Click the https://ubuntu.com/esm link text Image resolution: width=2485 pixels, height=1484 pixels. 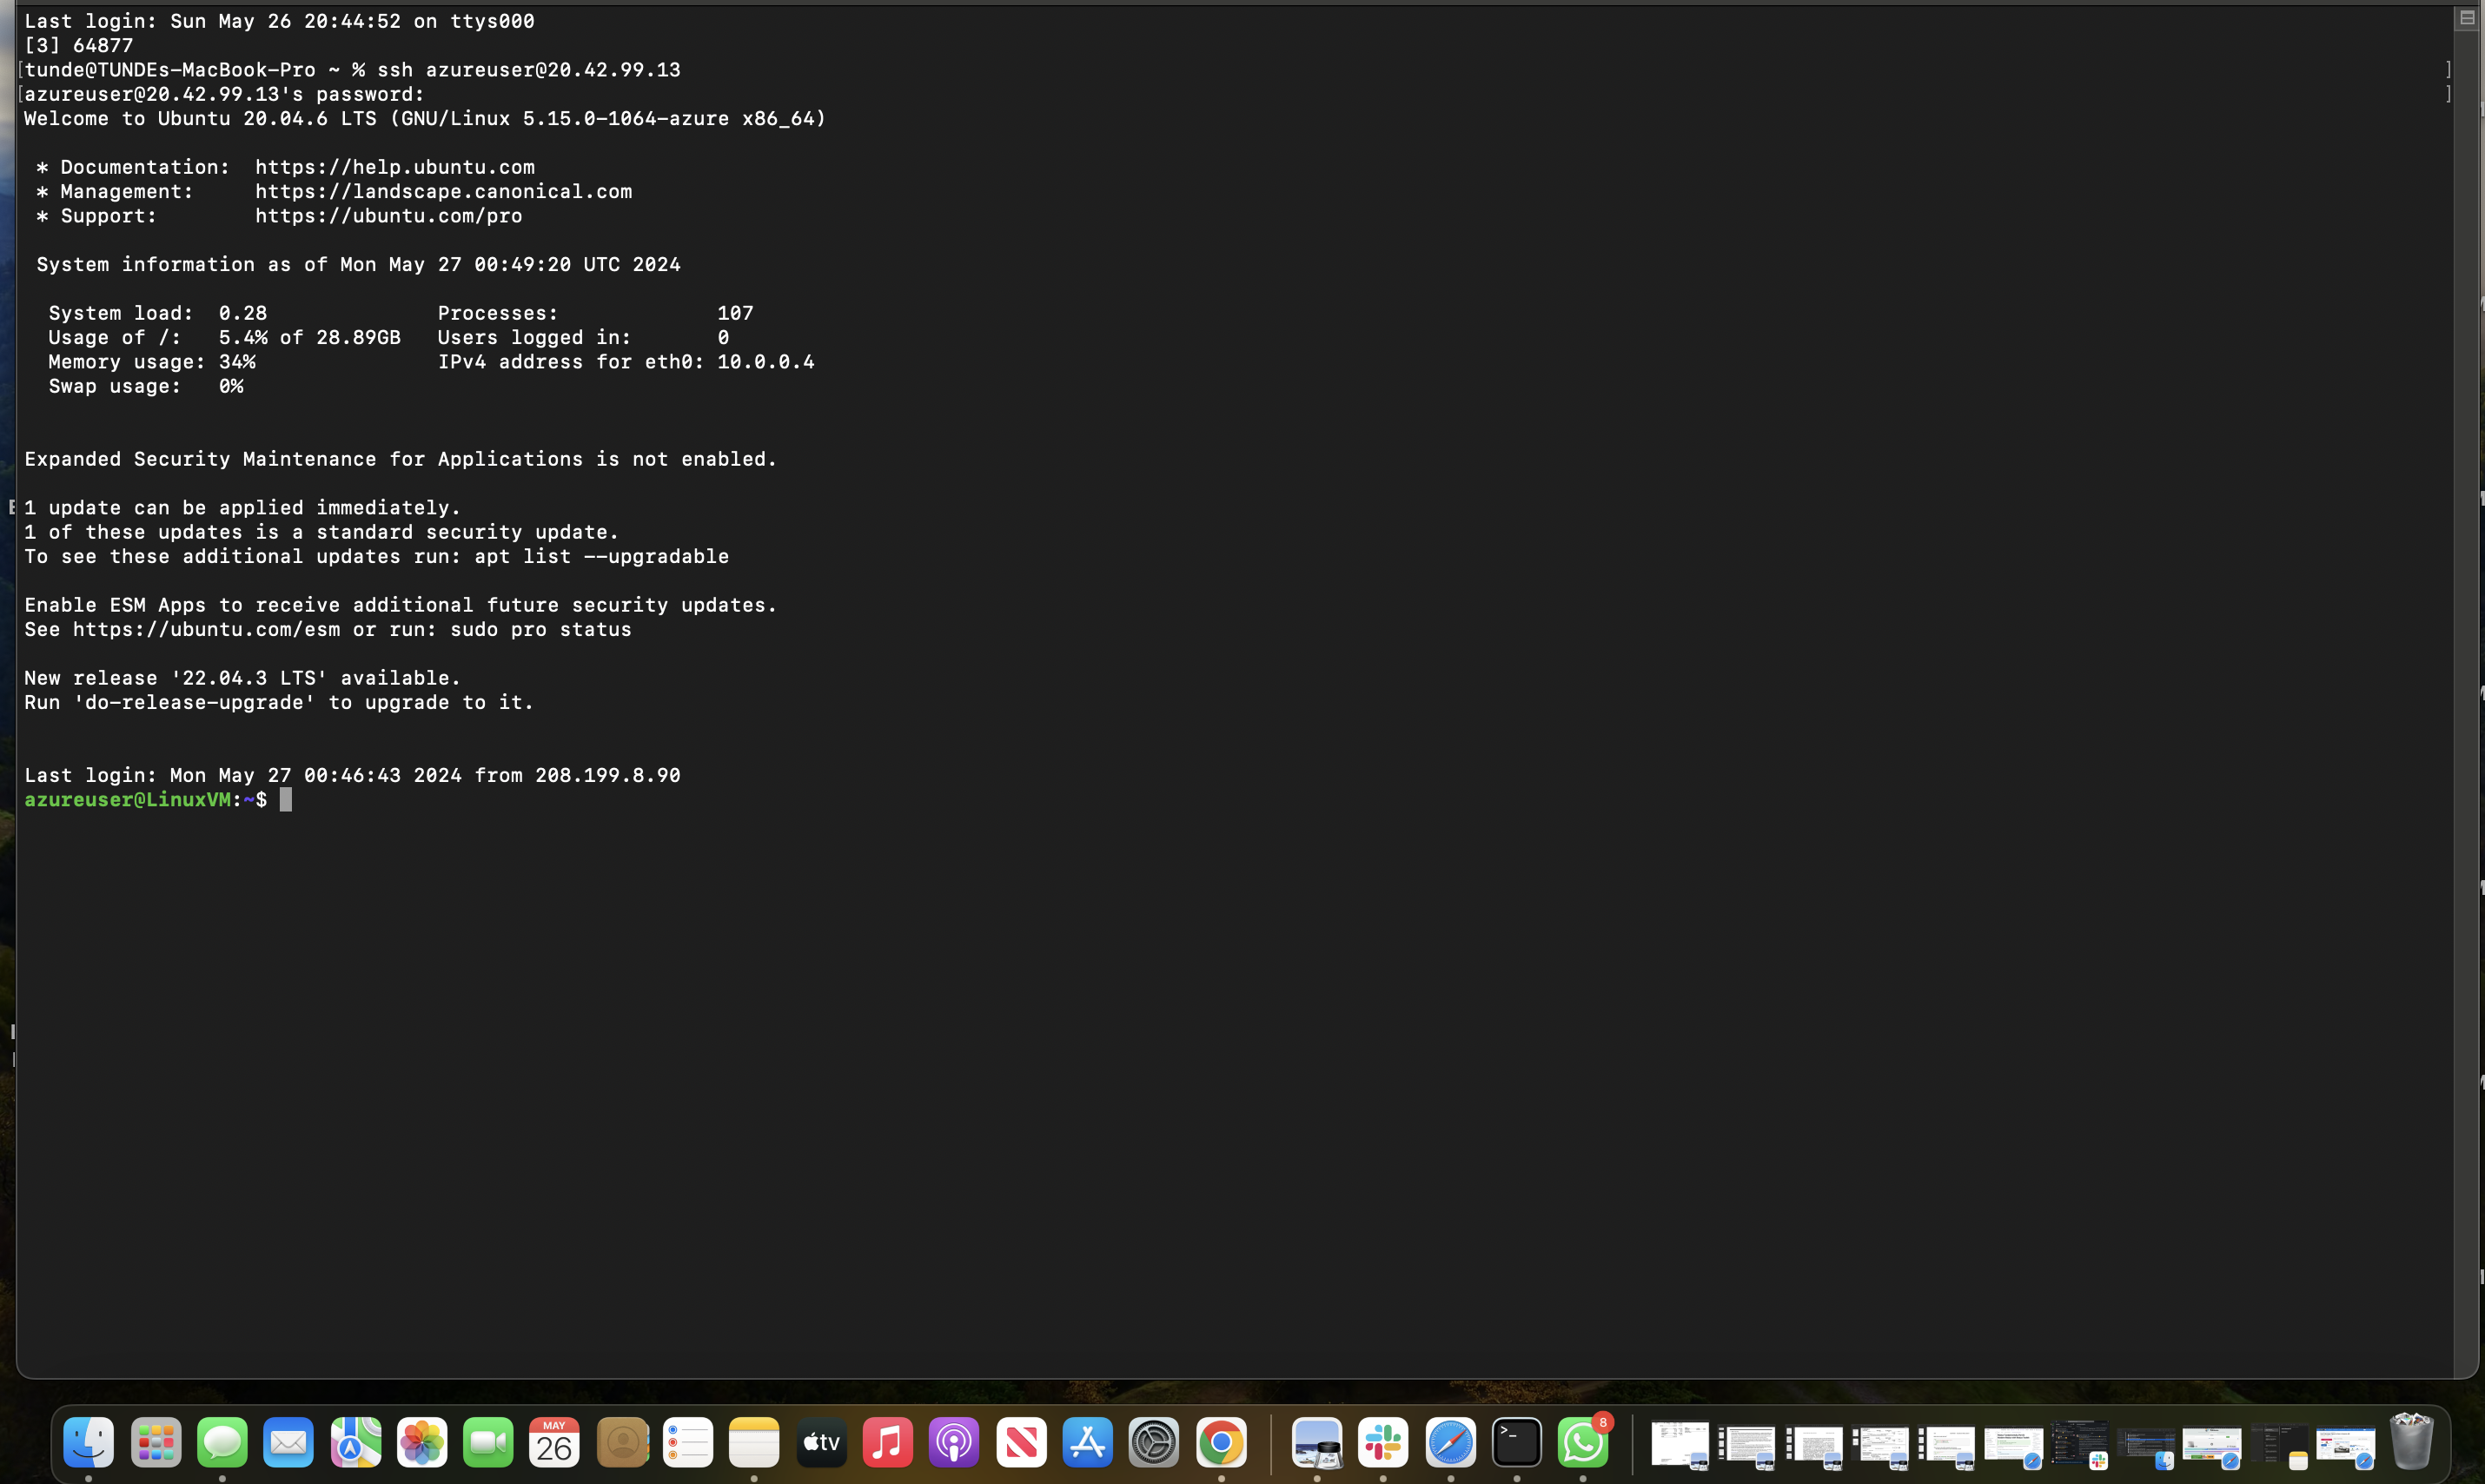pos(206,629)
